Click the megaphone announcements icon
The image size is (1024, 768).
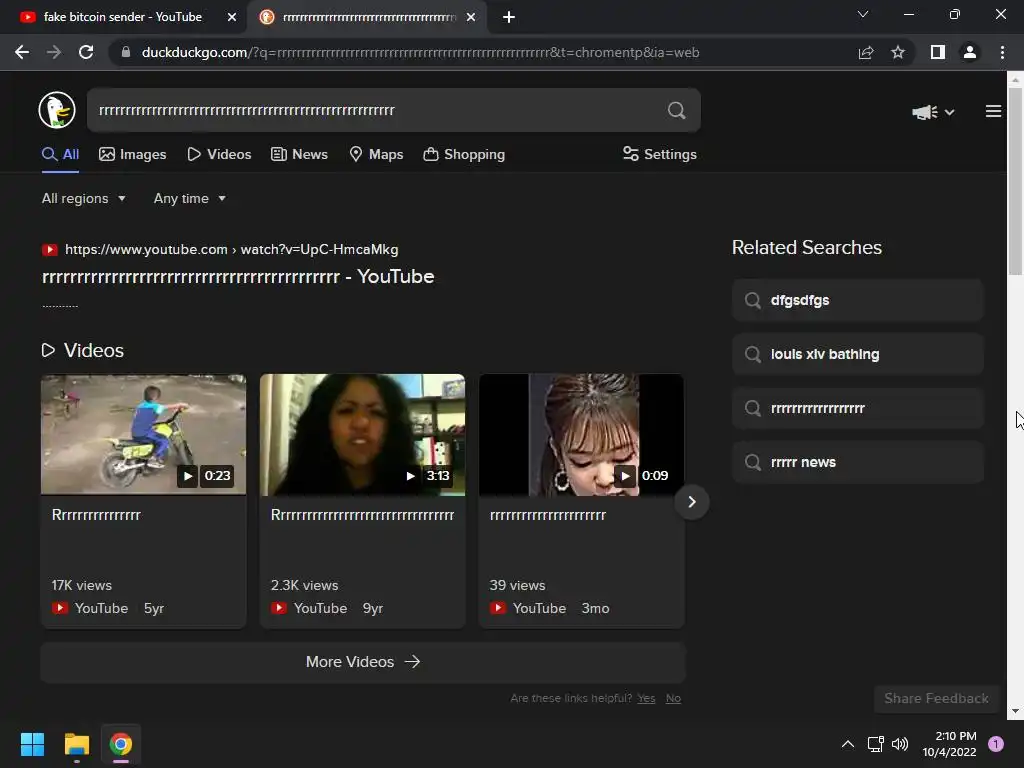924,112
